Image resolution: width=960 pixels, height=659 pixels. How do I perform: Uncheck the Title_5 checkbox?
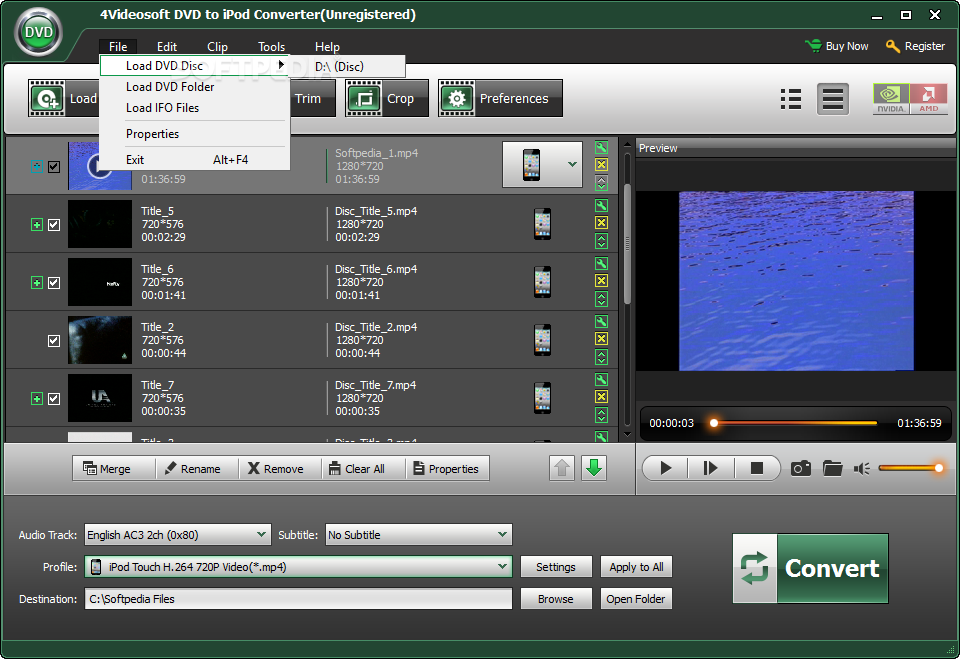pyautogui.click(x=54, y=225)
